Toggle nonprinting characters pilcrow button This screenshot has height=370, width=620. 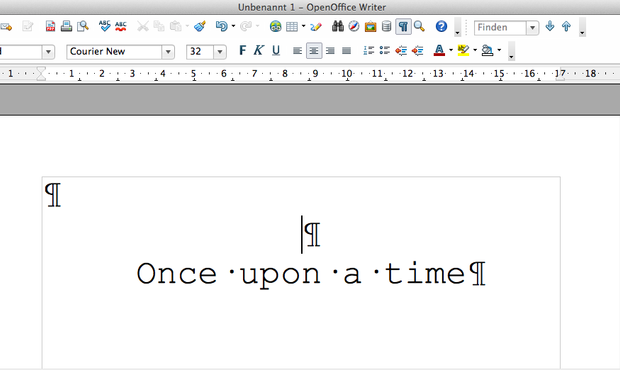(x=403, y=26)
